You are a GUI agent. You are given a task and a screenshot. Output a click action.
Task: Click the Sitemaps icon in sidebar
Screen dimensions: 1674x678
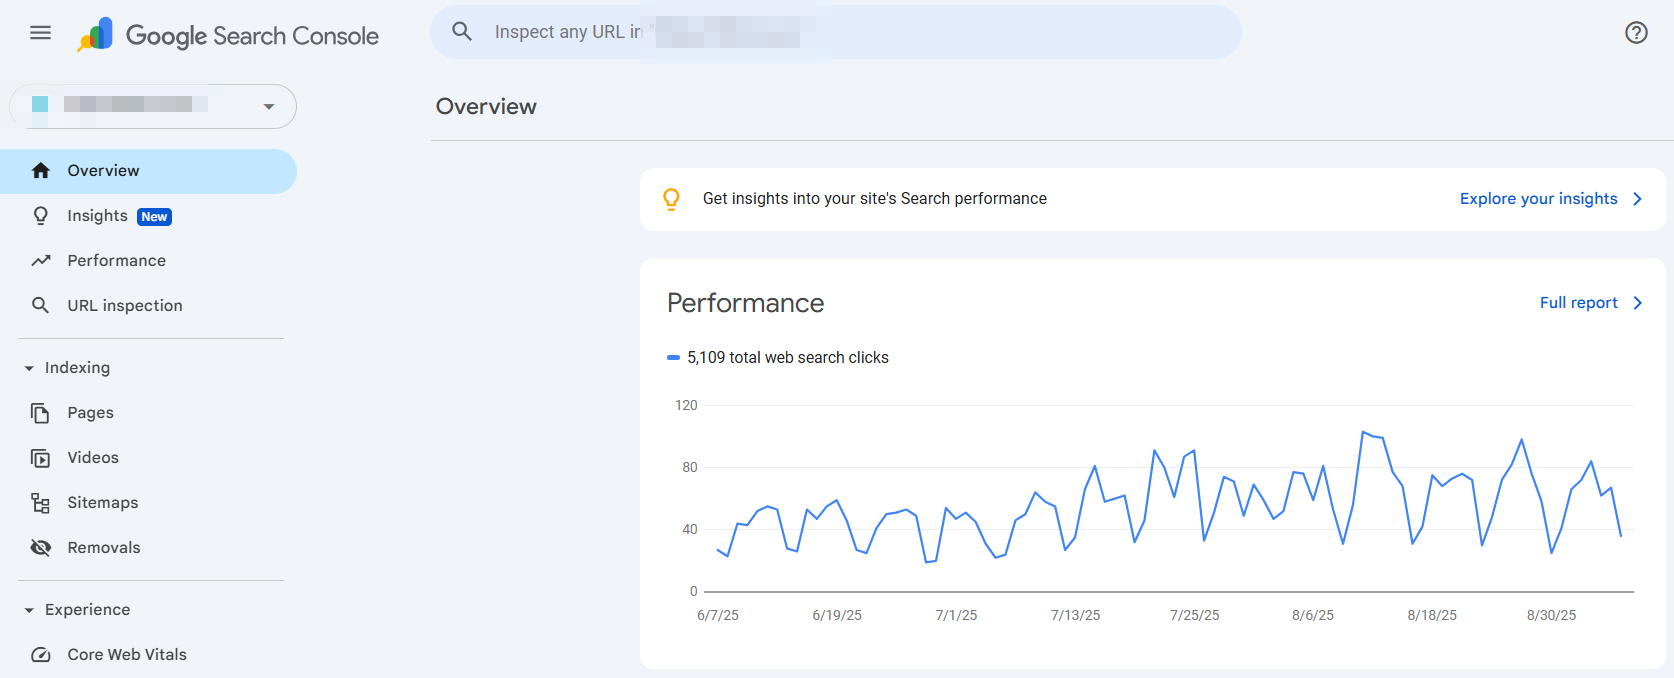(x=41, y=503)
